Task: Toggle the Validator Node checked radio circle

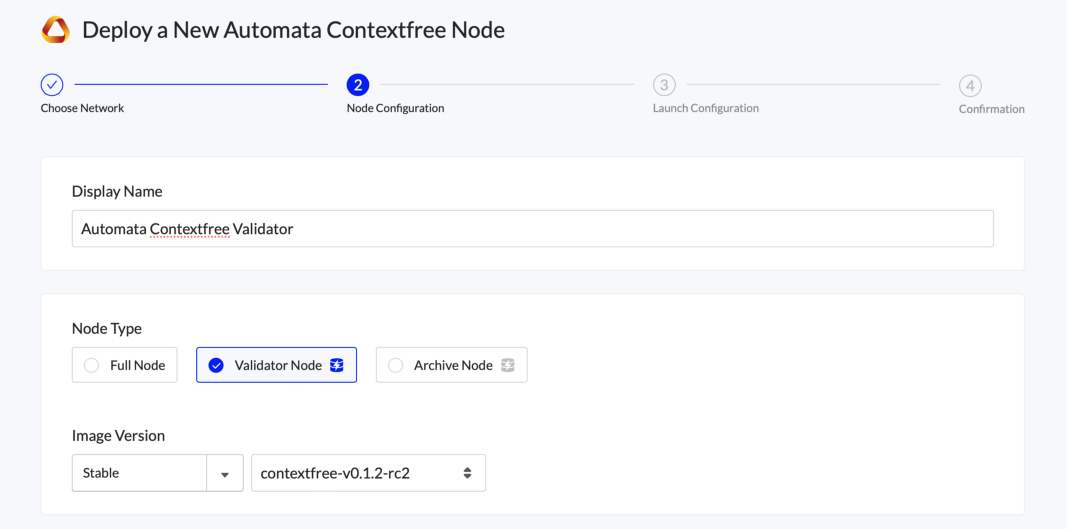Action: point(216,365)
